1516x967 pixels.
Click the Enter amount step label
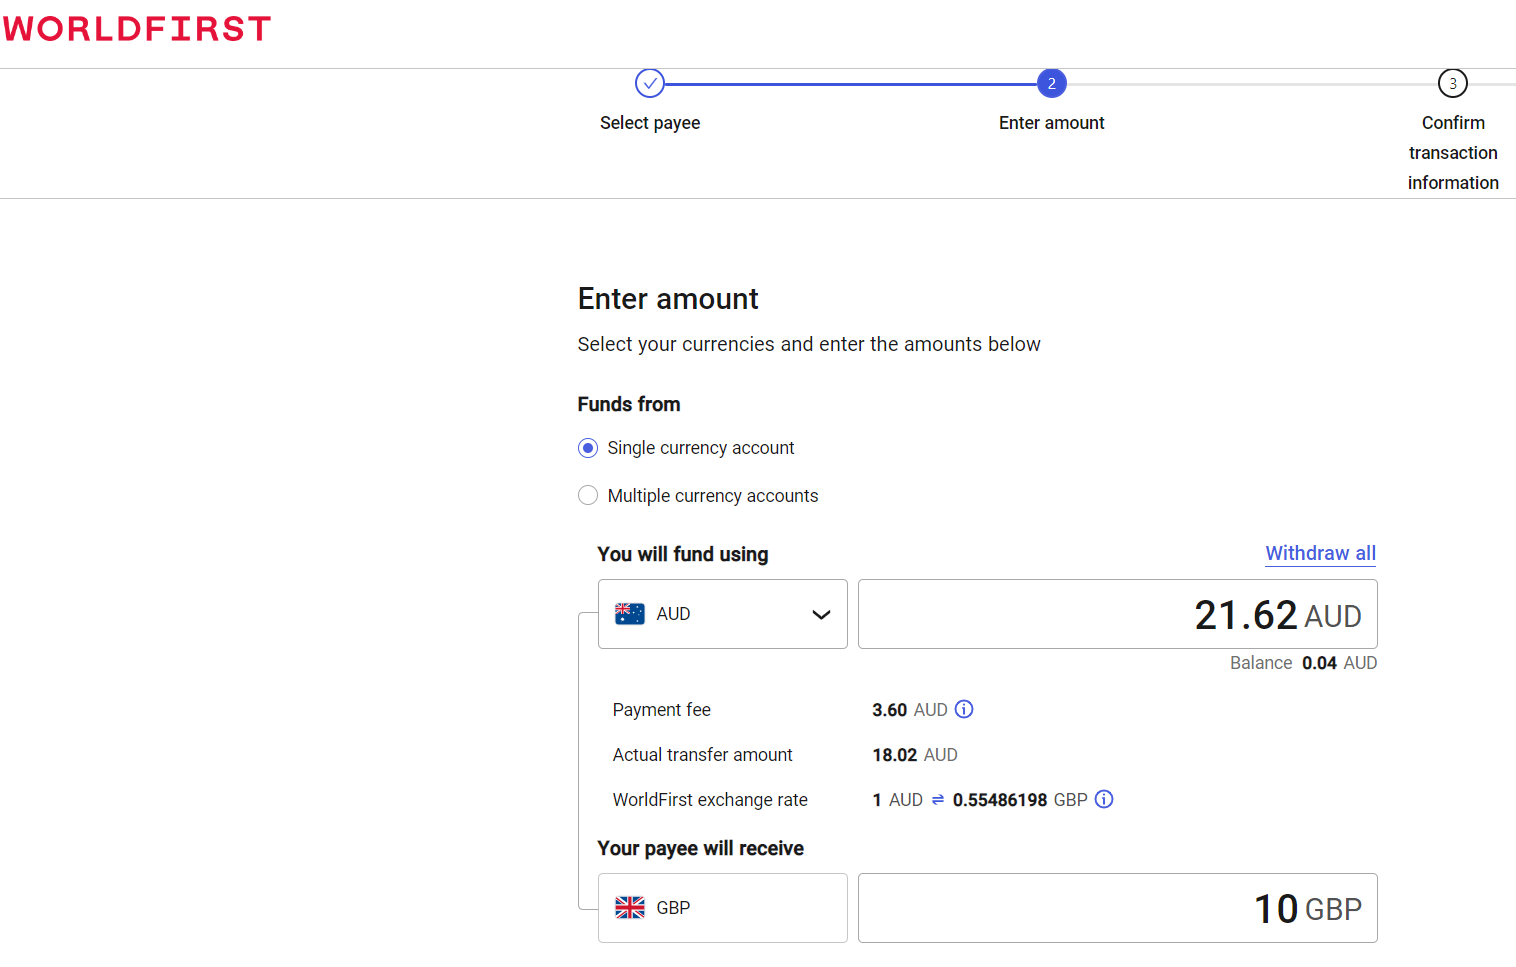coord(1051,123)
